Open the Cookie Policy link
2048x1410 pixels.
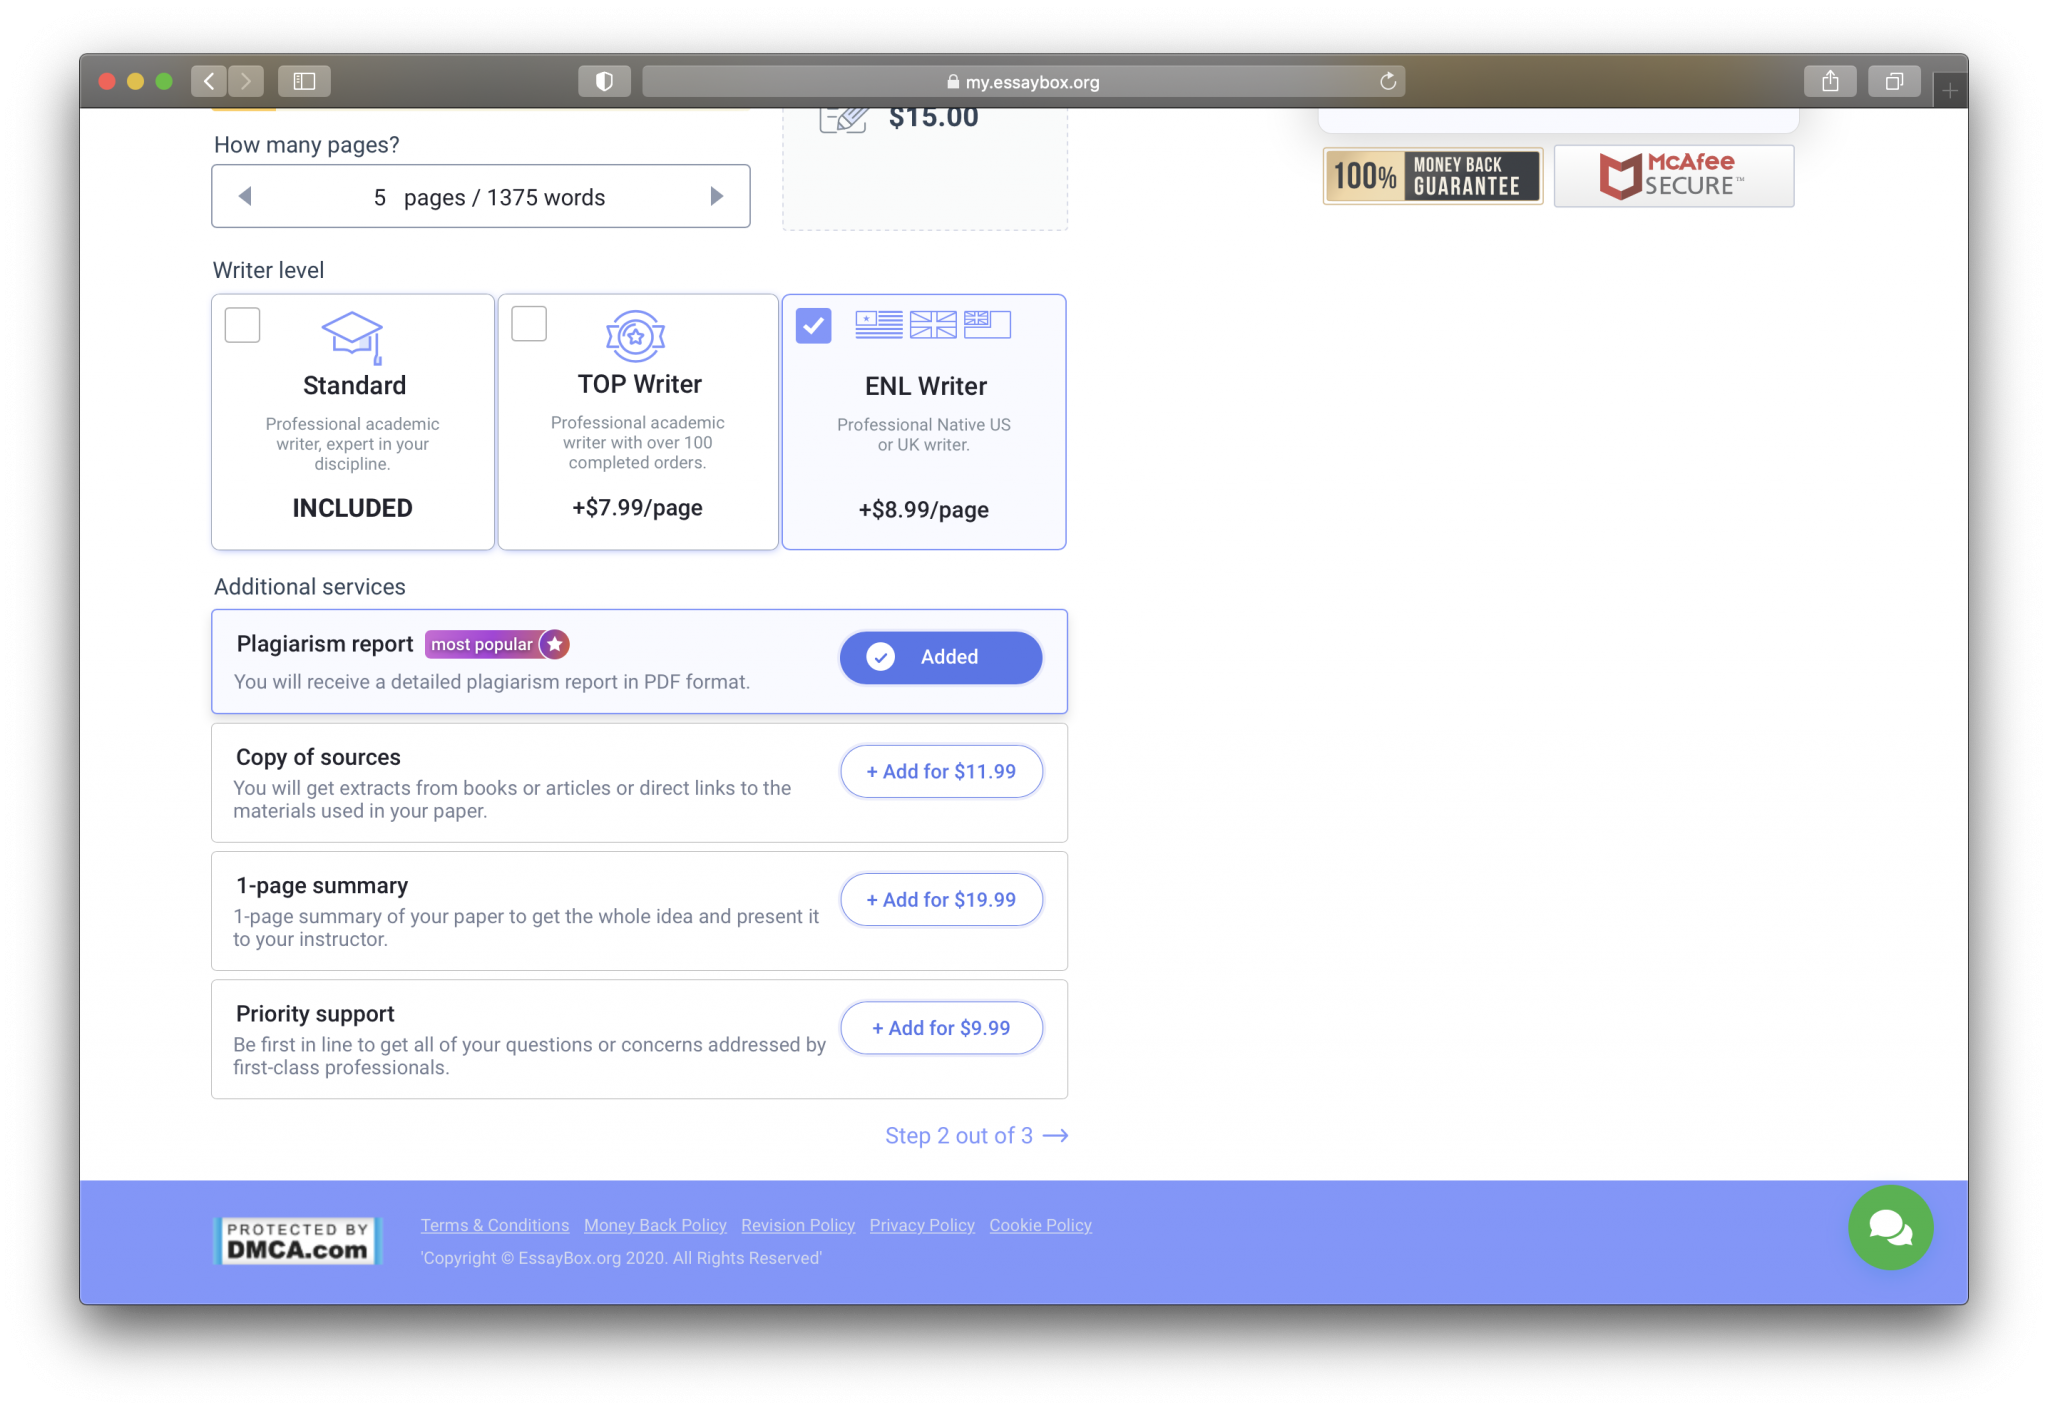(x=1040, y=1225)
